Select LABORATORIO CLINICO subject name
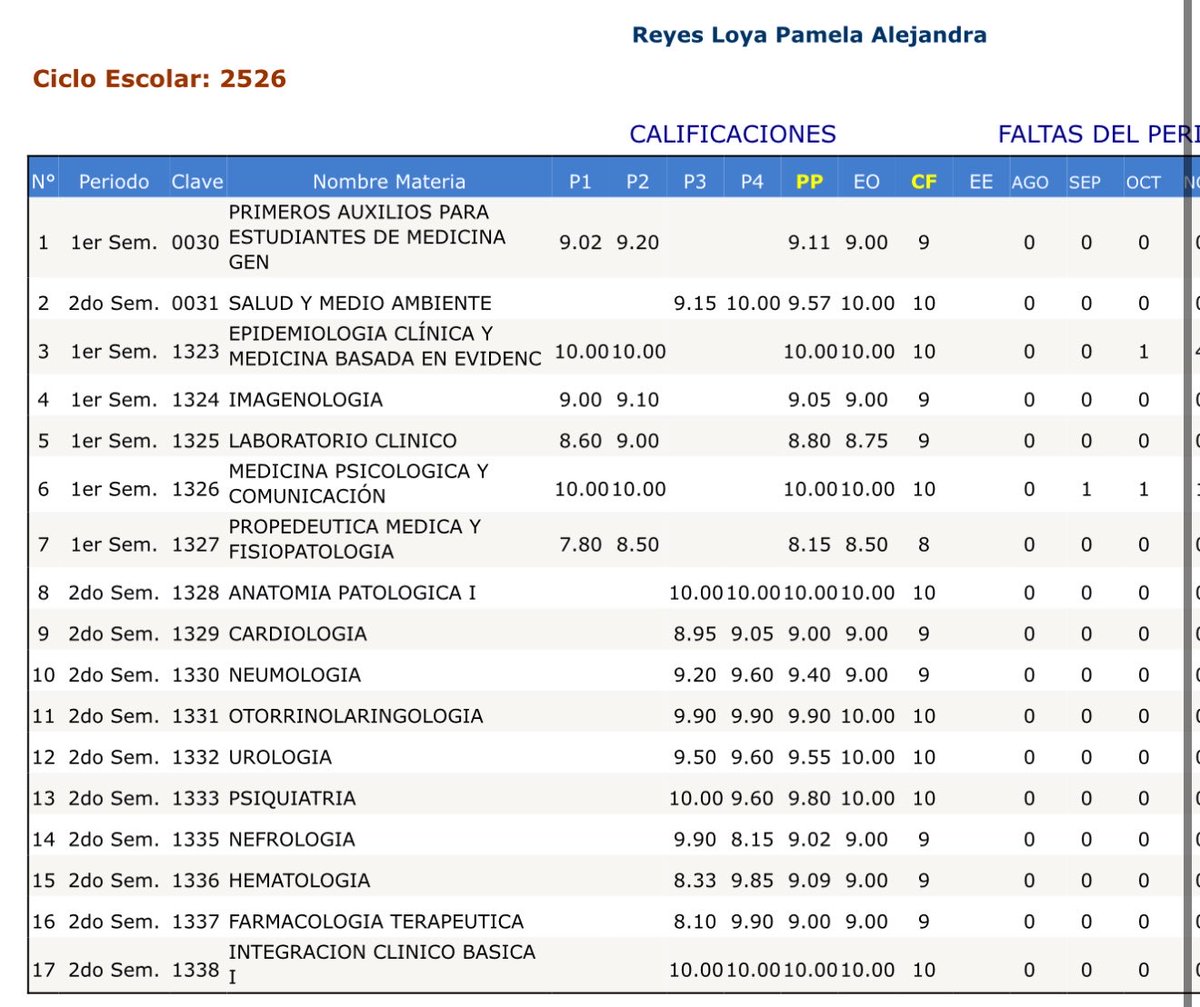Image resolution: width=1200 pixels, height=1007 pixels. 343,441
